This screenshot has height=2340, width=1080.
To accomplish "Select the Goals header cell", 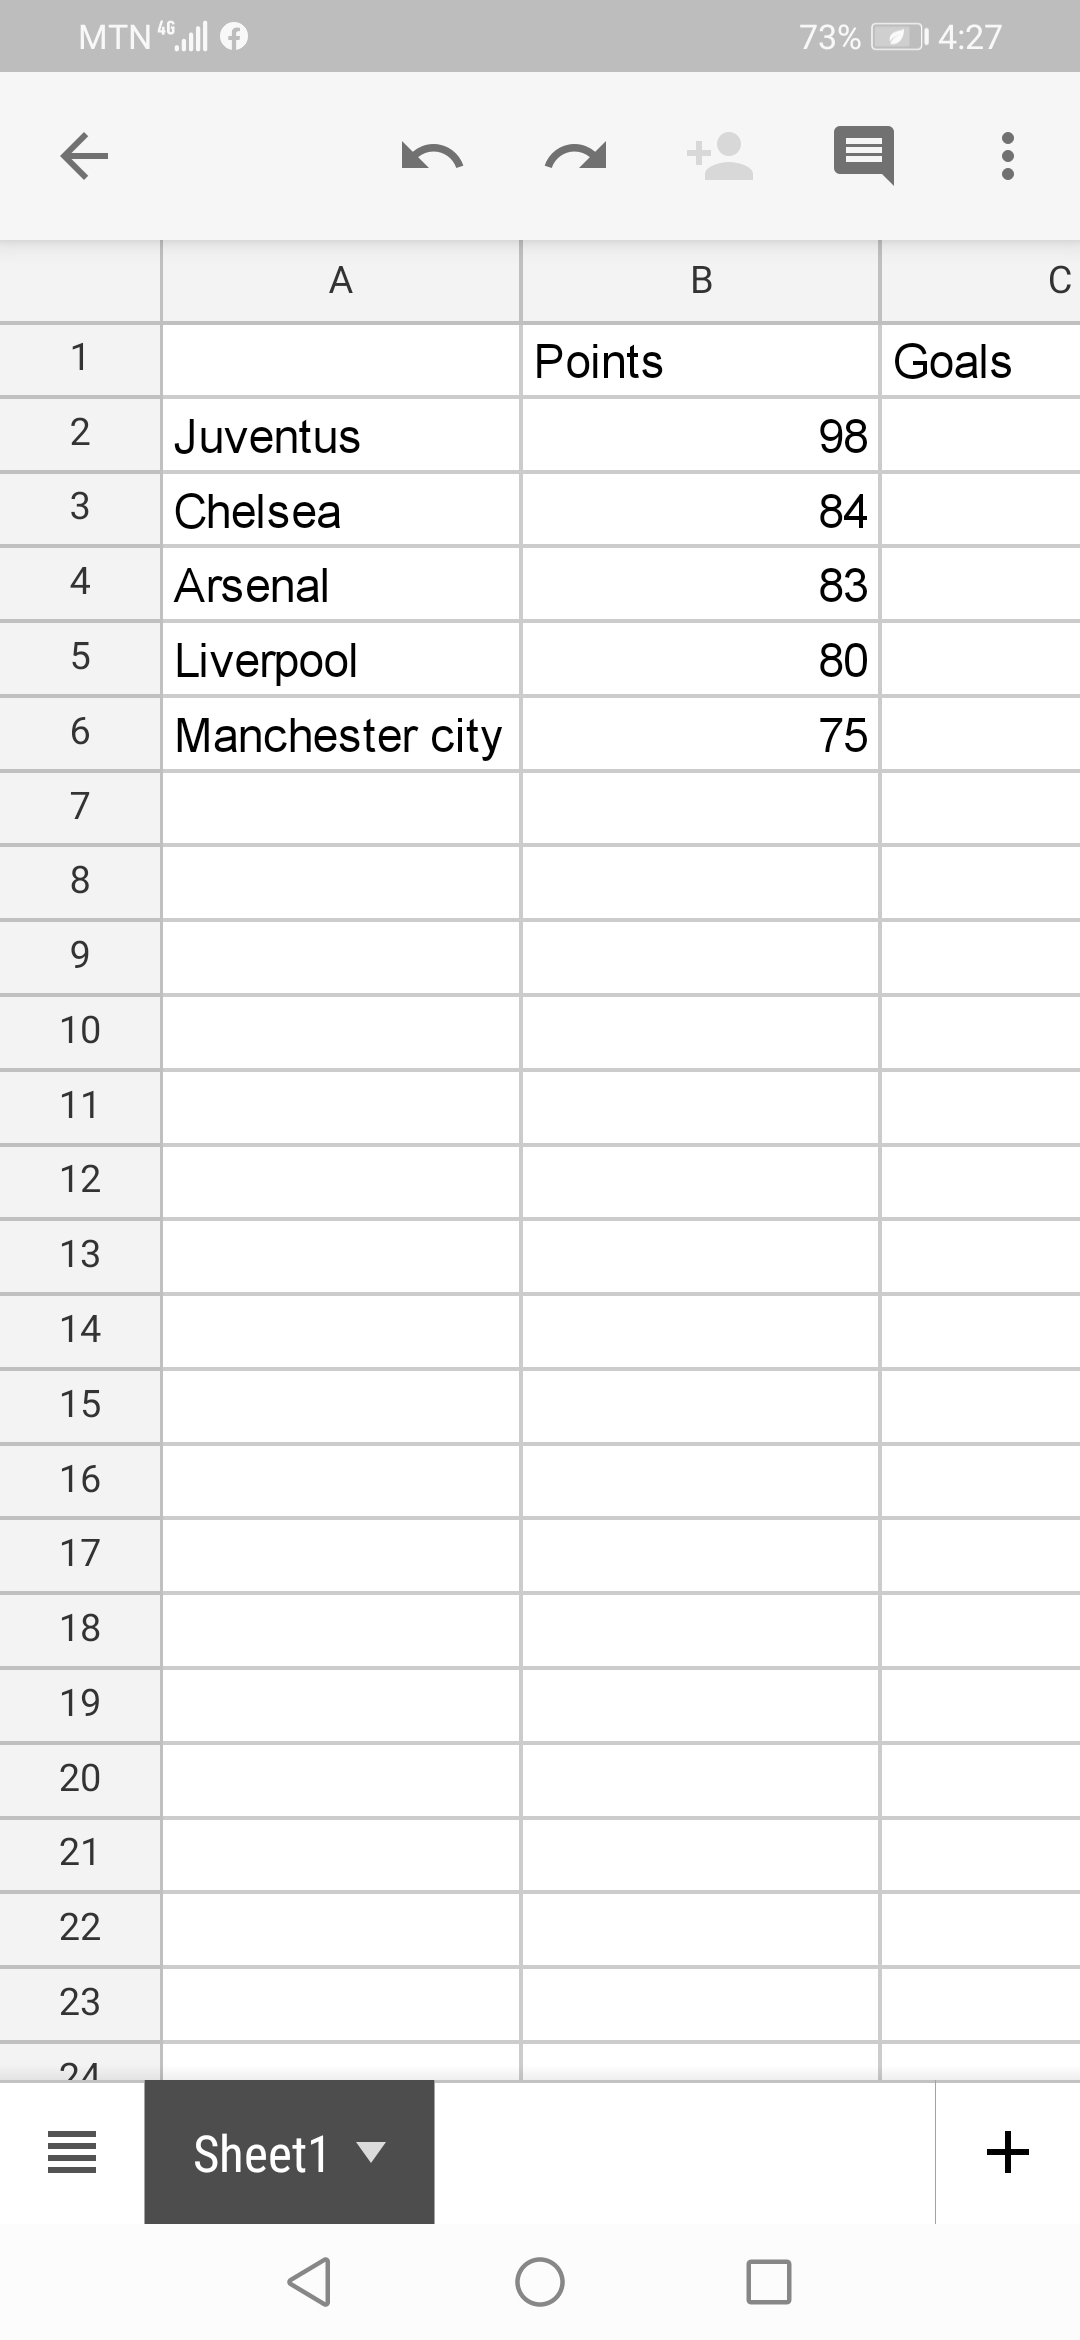I will pos(980,361).
